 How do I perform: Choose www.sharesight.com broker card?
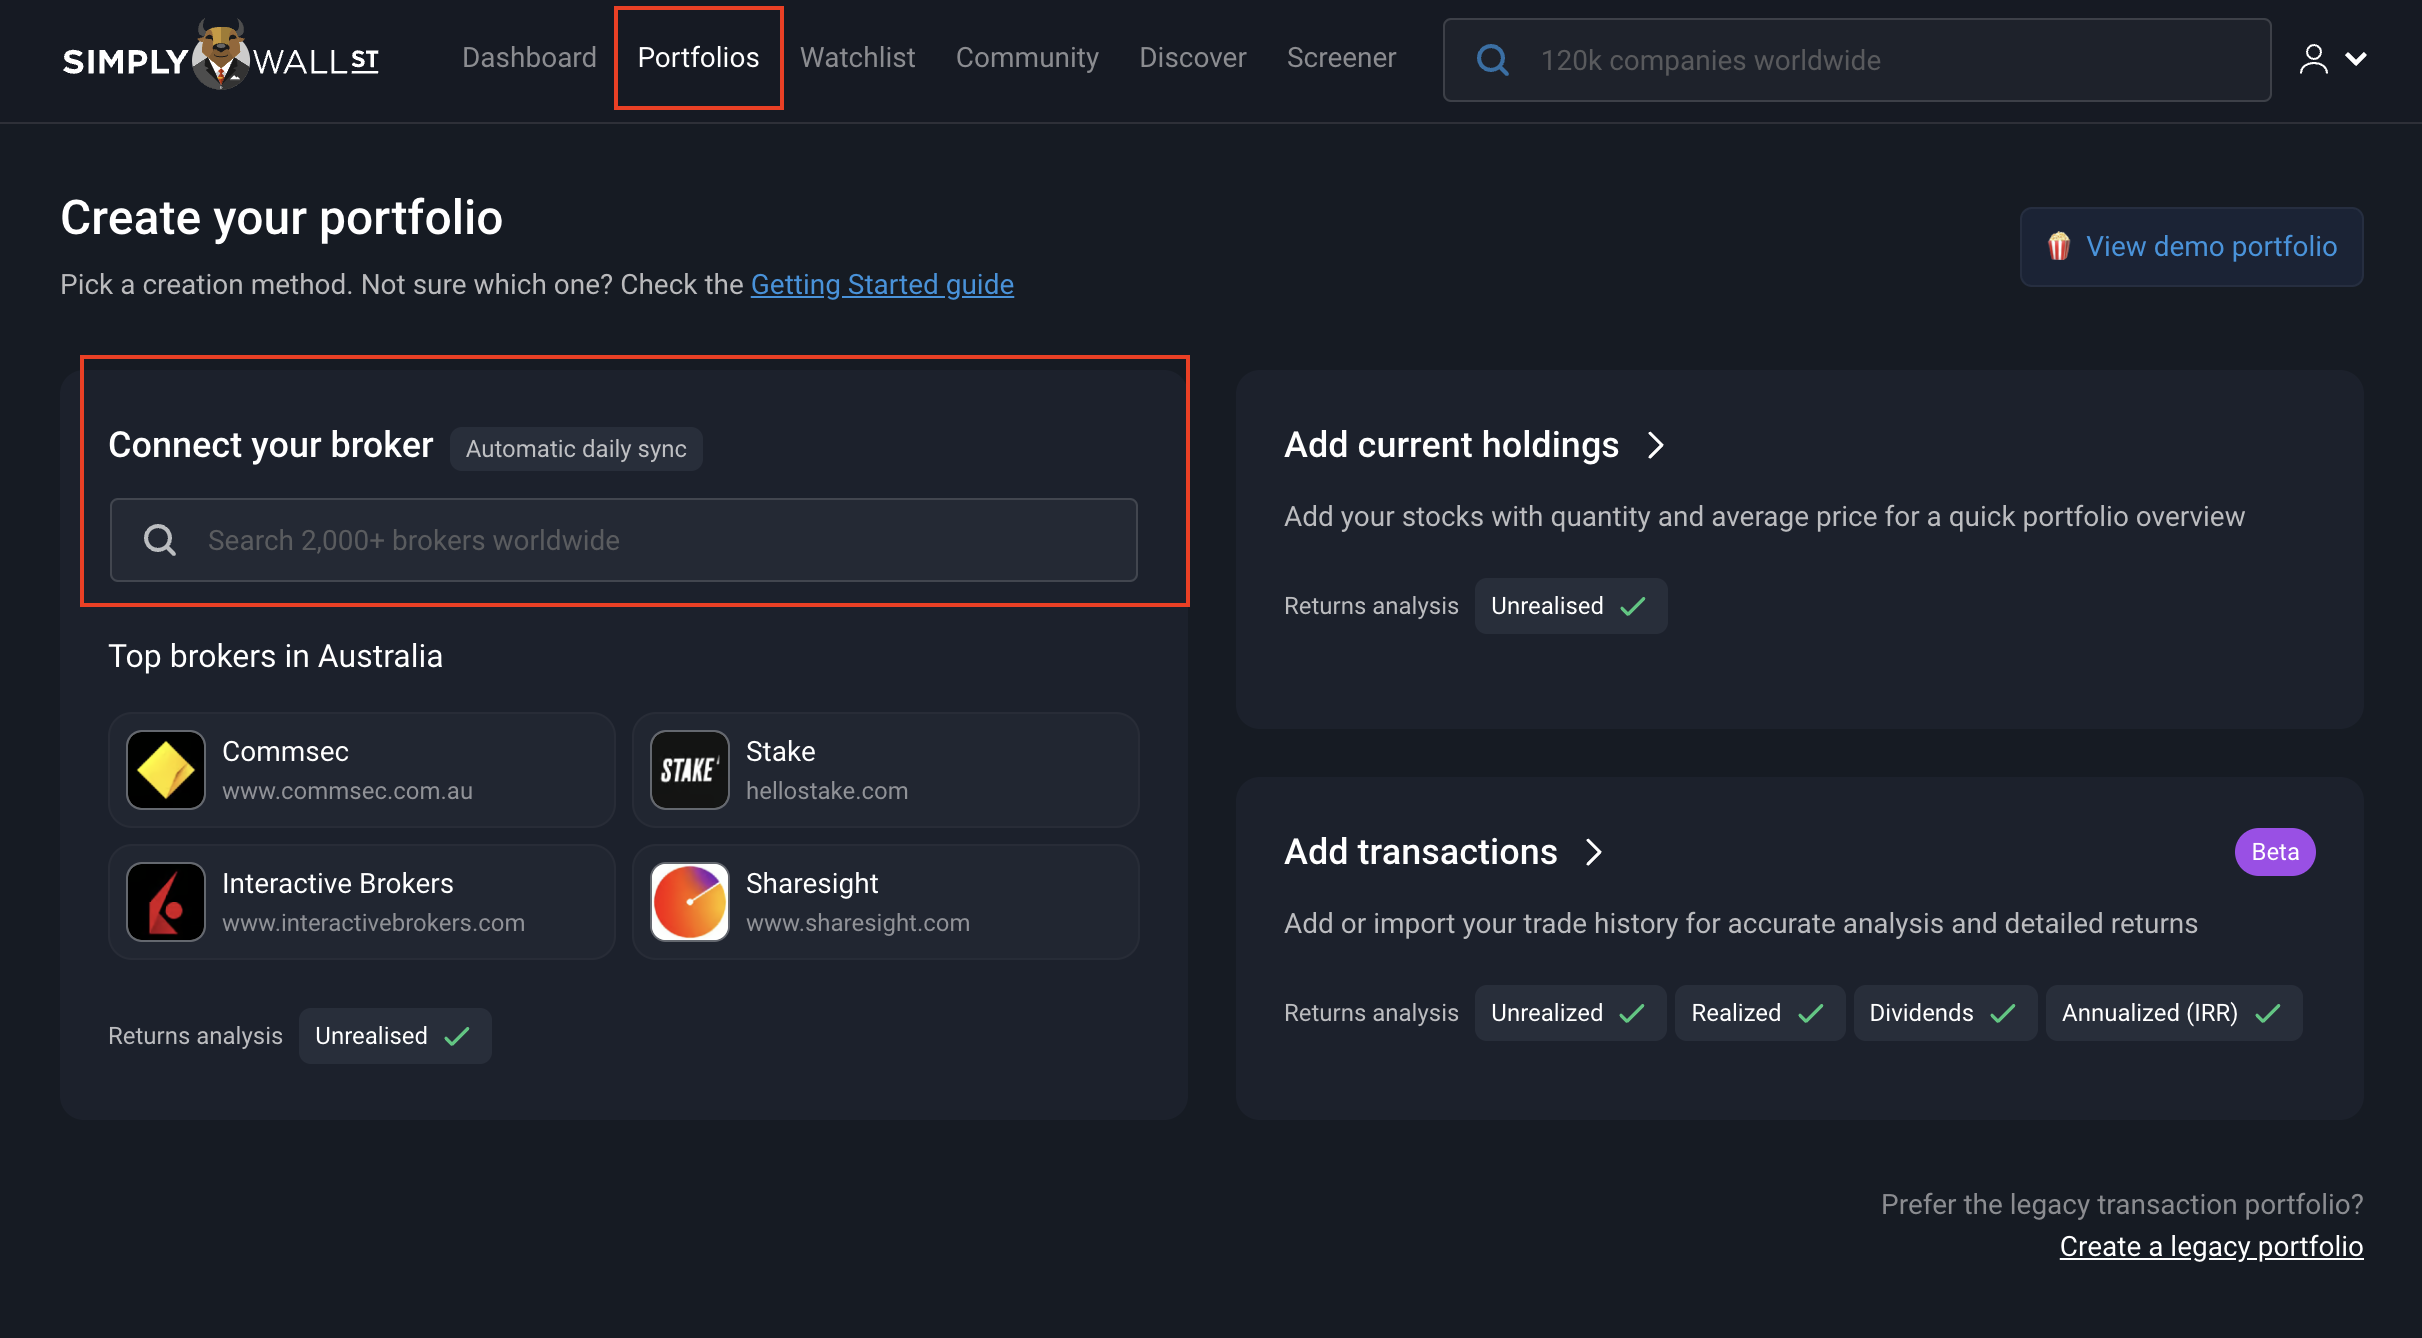(x=886, y=902)
